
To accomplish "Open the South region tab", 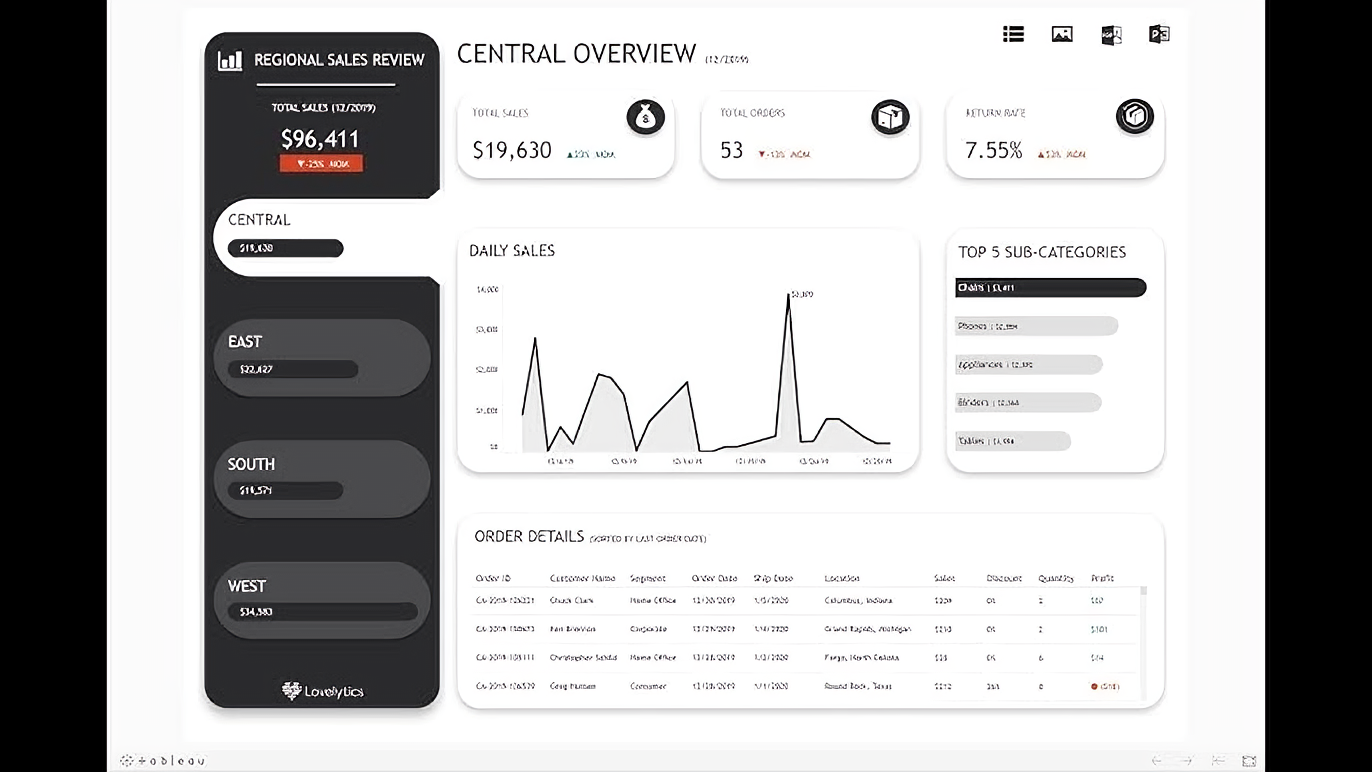I will (x=322, y=479).
